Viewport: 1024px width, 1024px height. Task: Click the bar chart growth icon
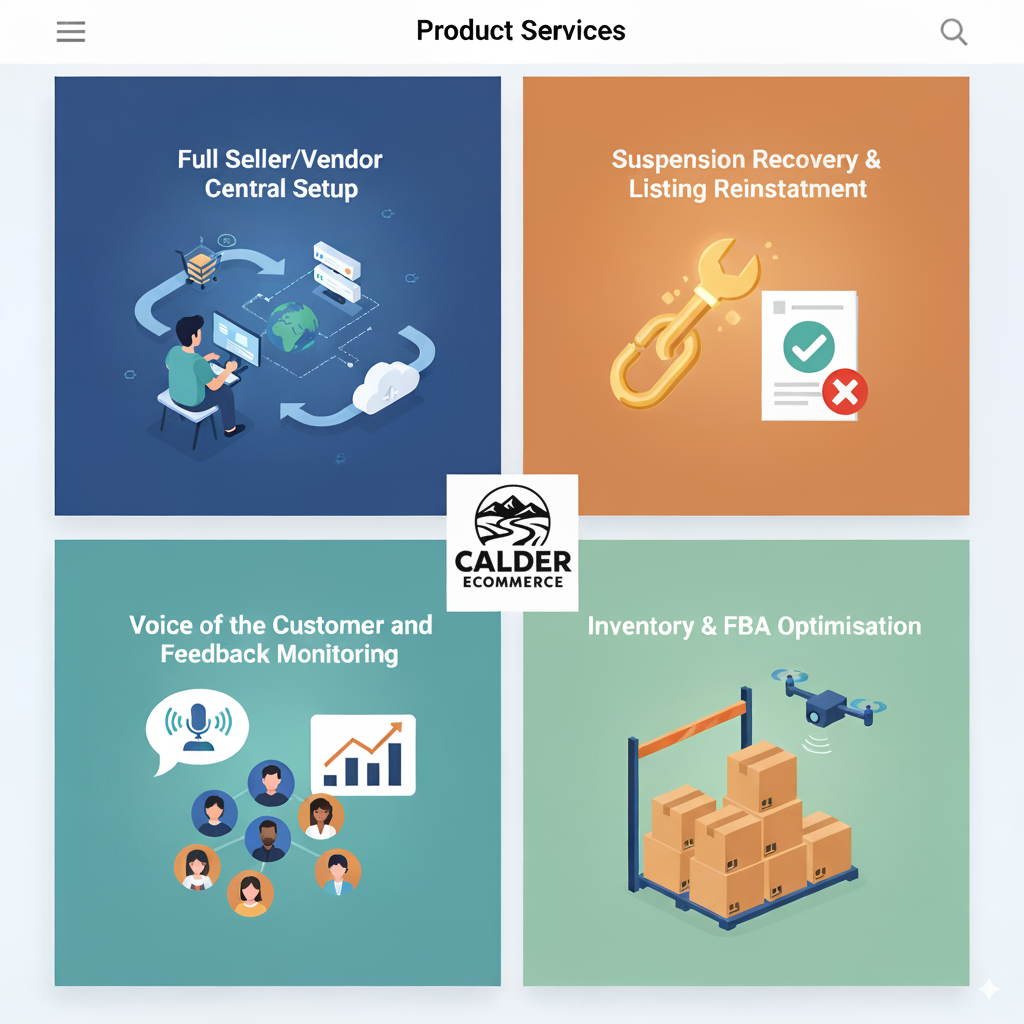[362, 755]
